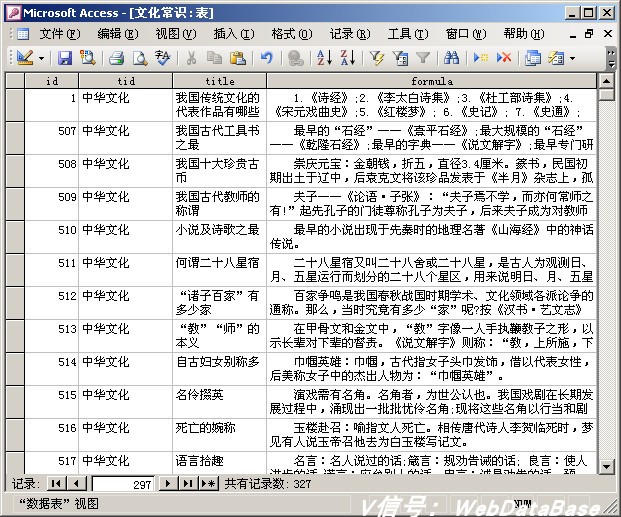Save the table with the floppy icon
The height and width of the screenshot is (517, 621).
pos(65,58)
